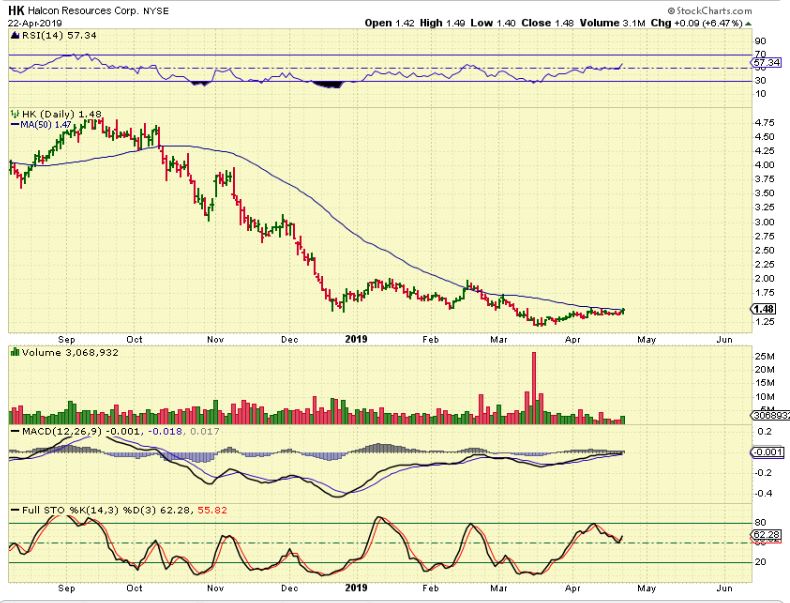The image size is (790, 603).
Task: Click the MACD(12,26,9) legend icon
Action: [13, 431]
